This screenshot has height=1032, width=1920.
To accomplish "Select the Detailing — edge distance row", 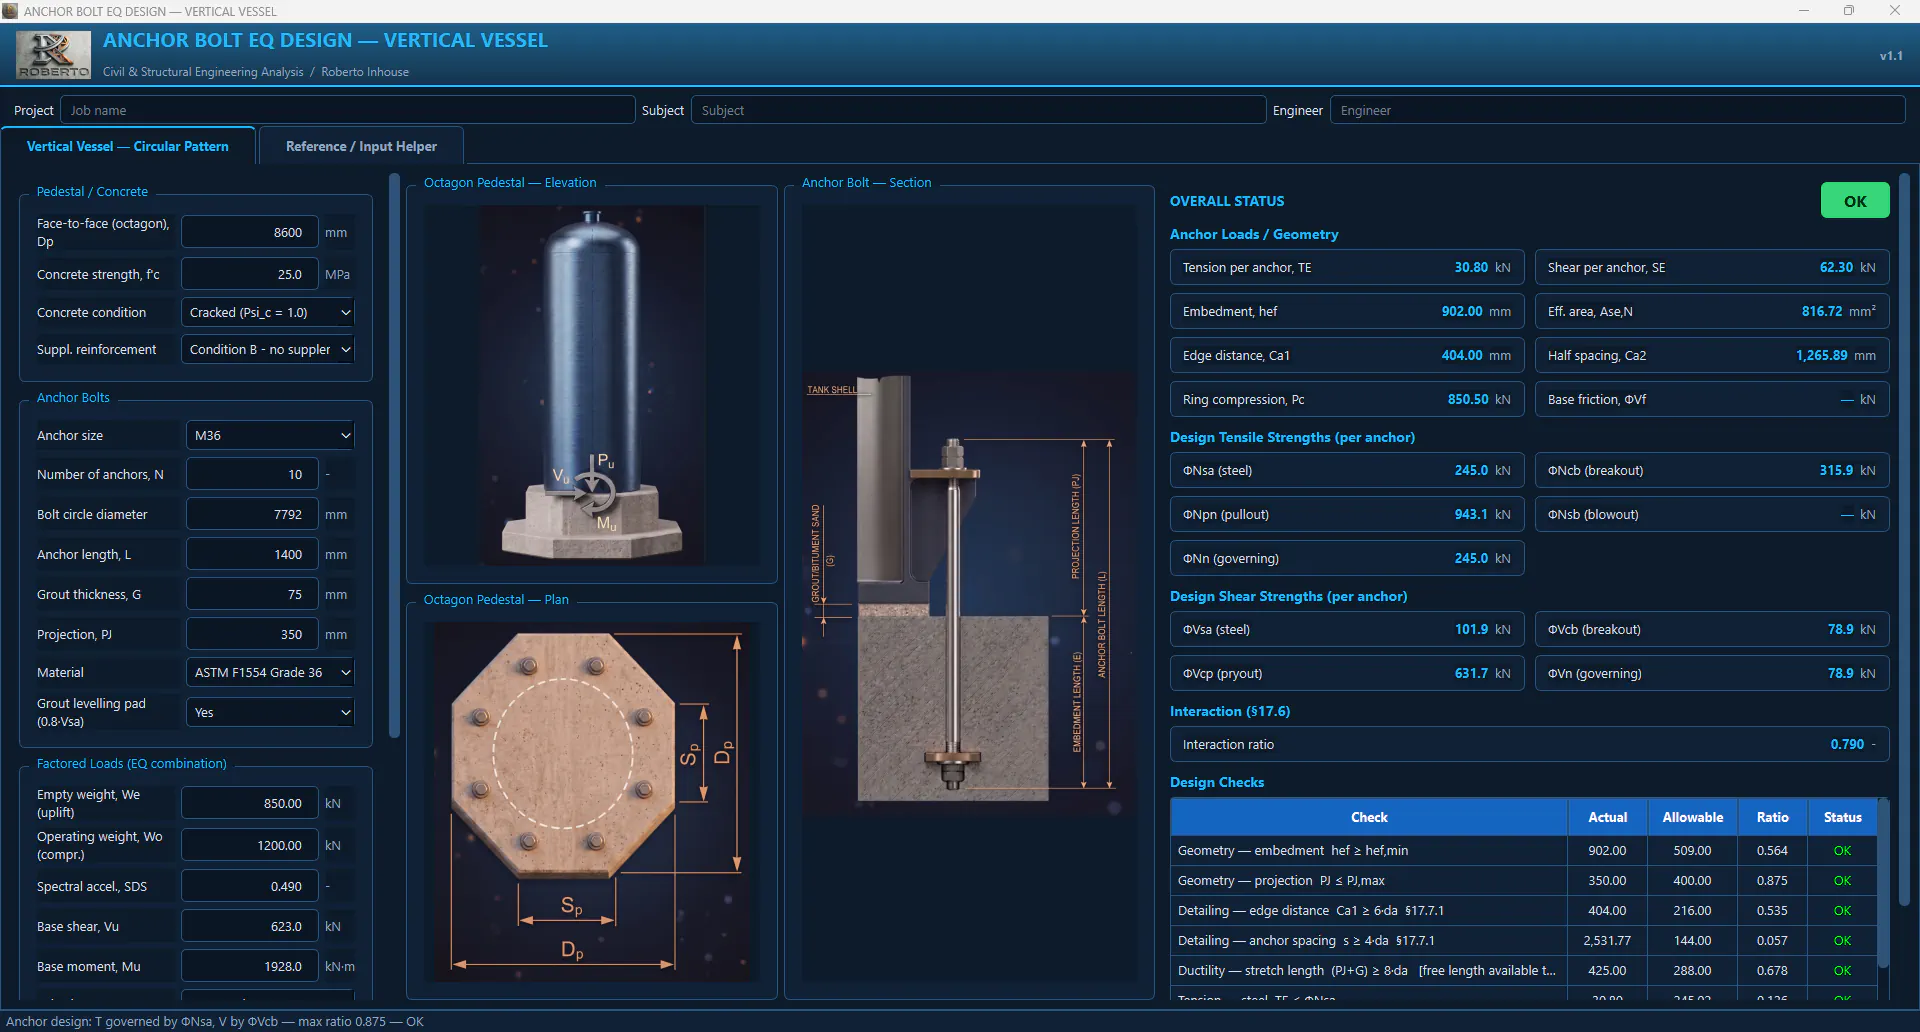I will coord(1523,910).
